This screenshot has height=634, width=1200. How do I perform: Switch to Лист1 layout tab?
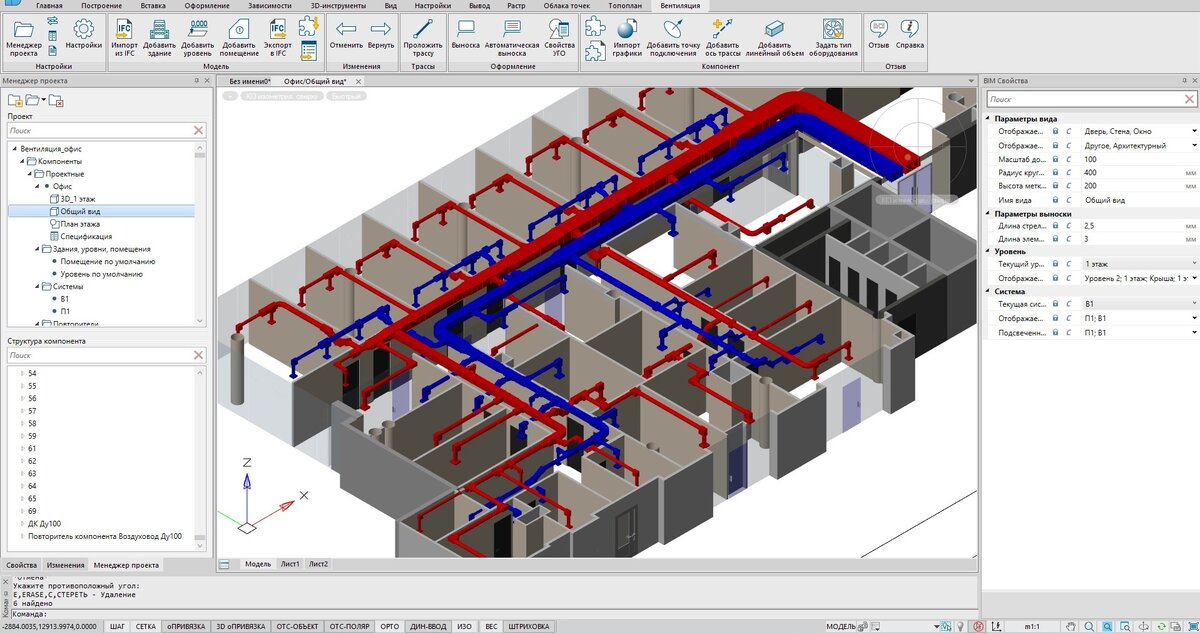[289, 564]
